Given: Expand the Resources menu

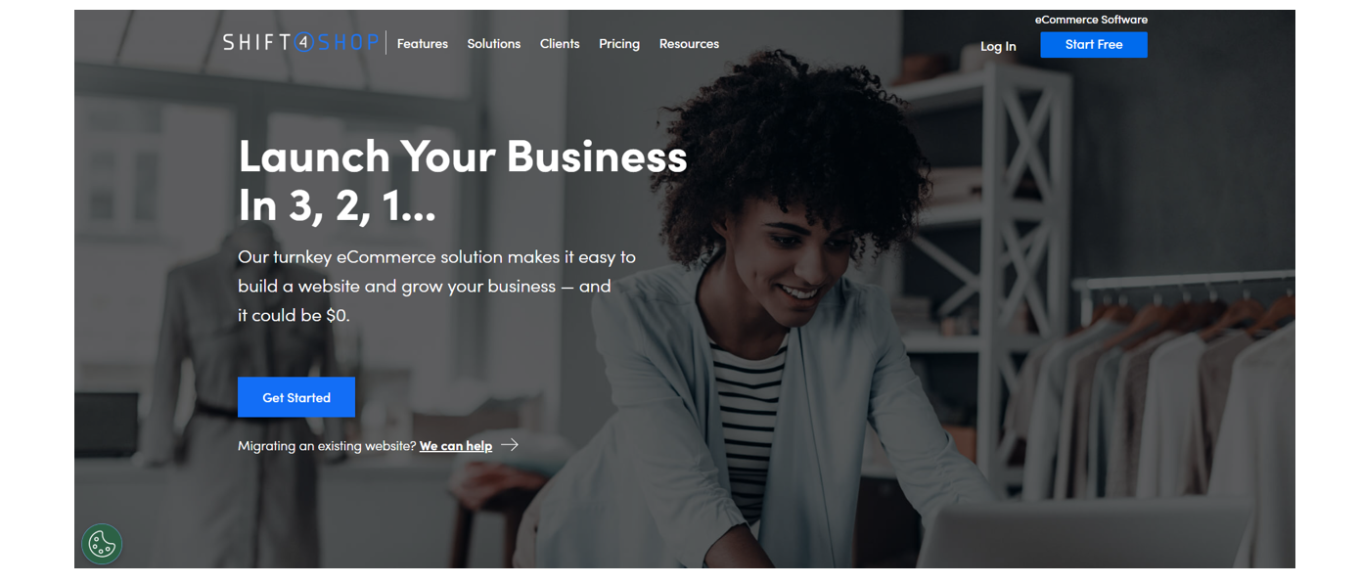Looking at the screenshot, I should [689, 44].
